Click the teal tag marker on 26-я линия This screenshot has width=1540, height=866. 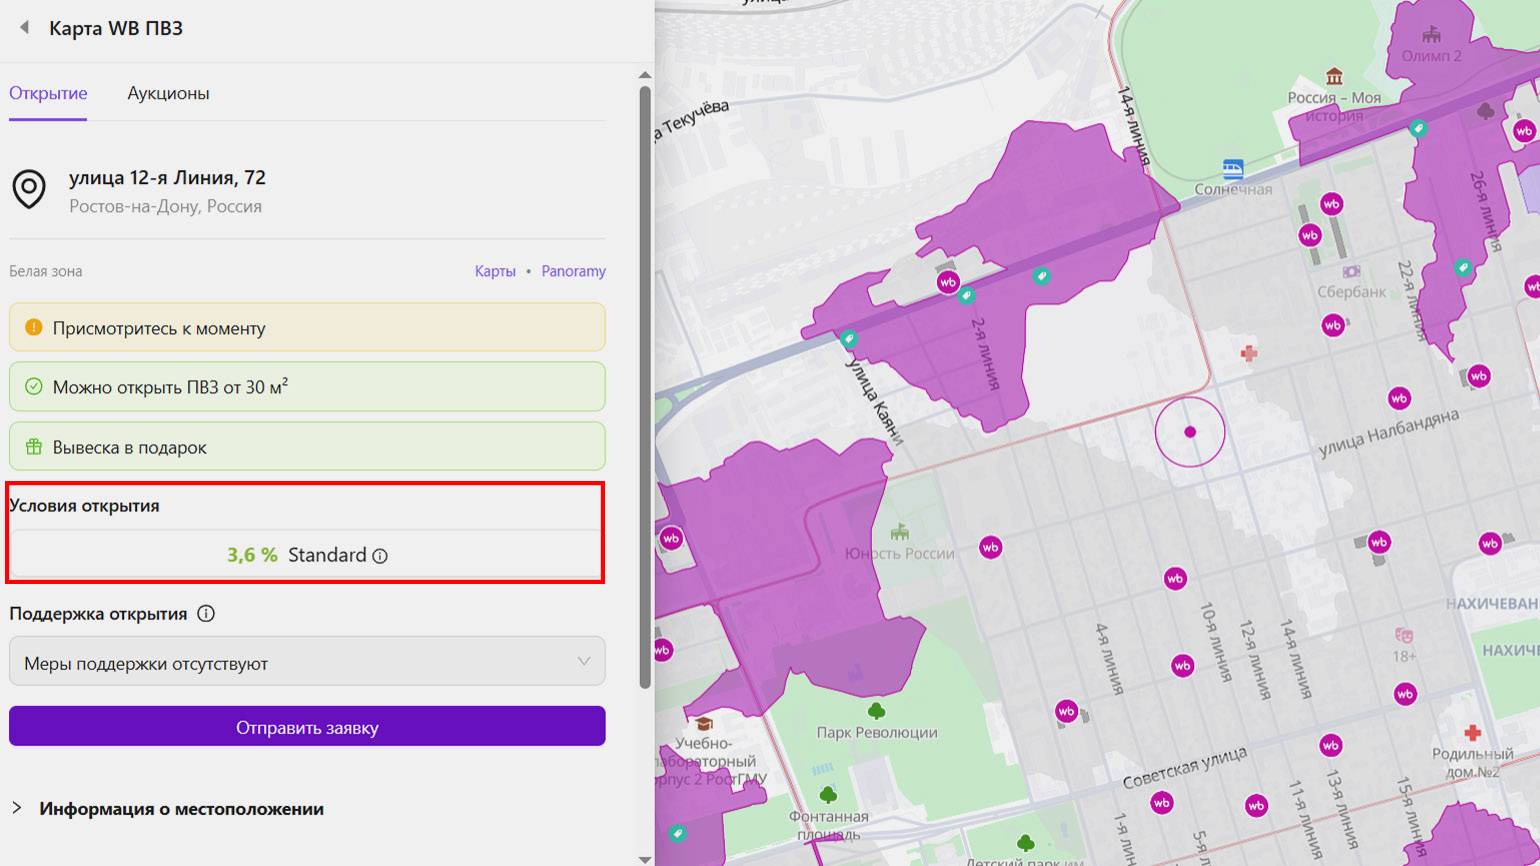coord(1463,267)
